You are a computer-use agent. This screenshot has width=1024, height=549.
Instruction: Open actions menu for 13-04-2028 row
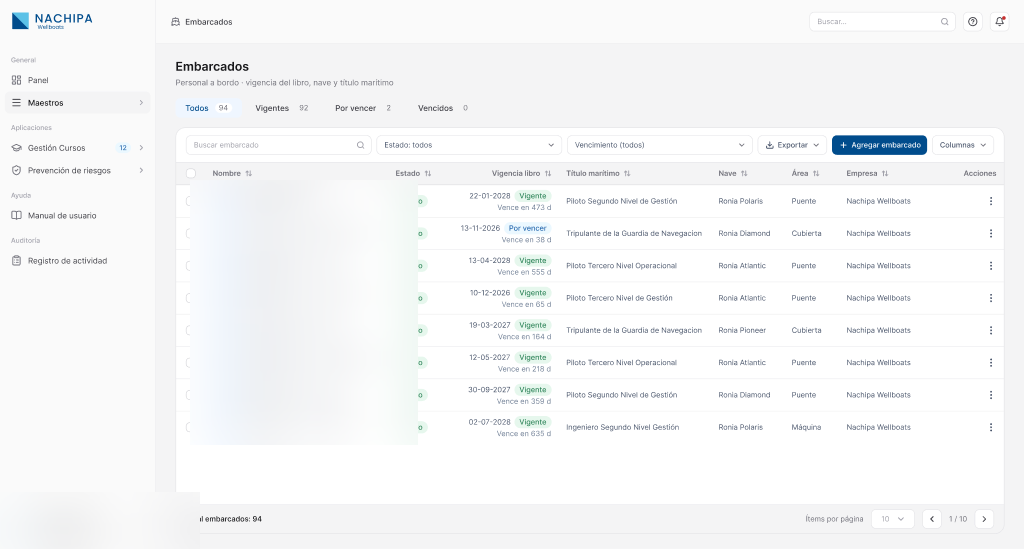point(991,266)
